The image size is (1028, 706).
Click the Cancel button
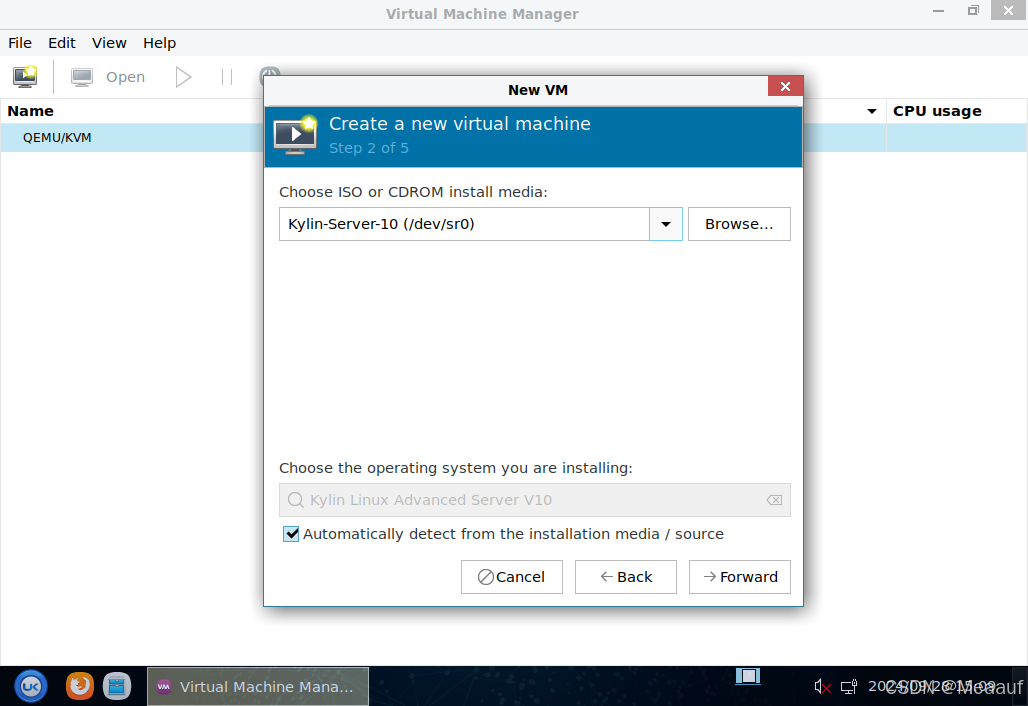[x=511, y=577]
